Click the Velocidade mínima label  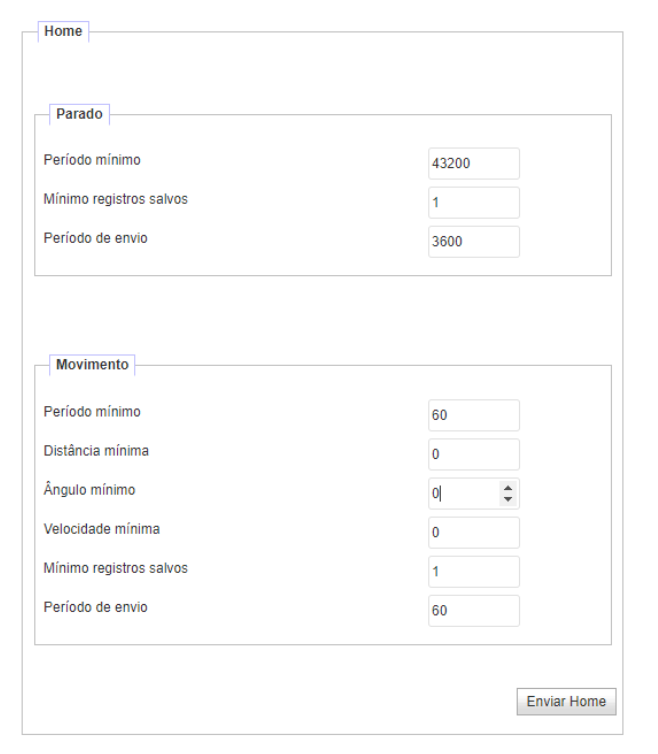point(101,529)
